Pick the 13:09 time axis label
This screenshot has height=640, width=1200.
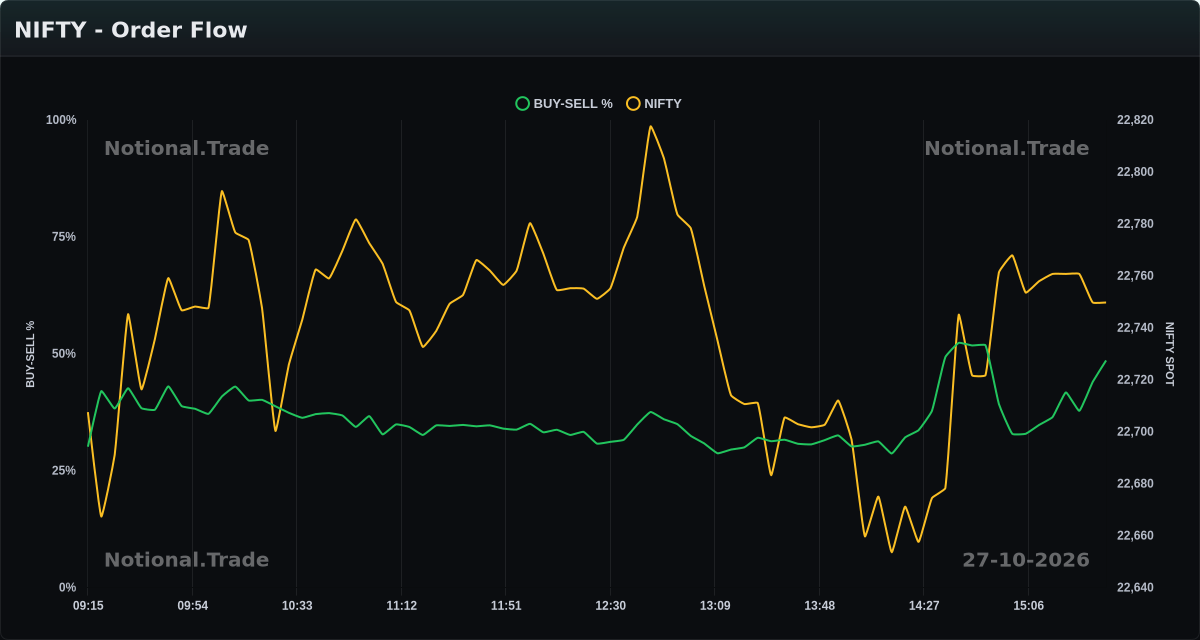715,606
